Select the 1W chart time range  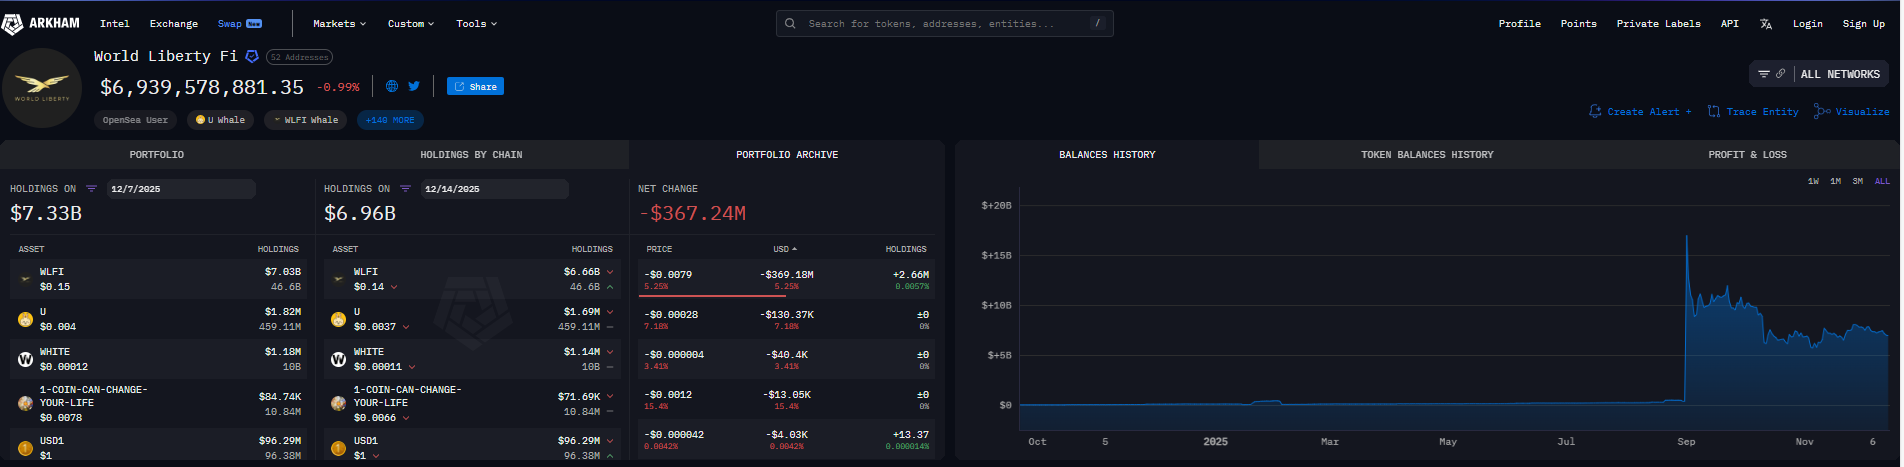coord(1813,181)
